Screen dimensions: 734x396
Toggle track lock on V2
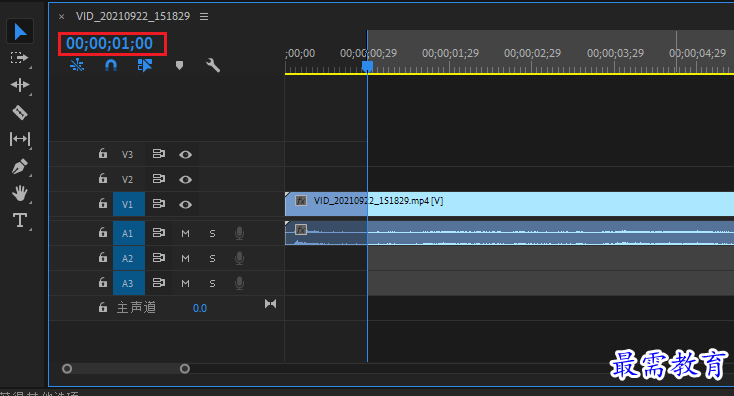pyautogui.click(x=103, y=179)
